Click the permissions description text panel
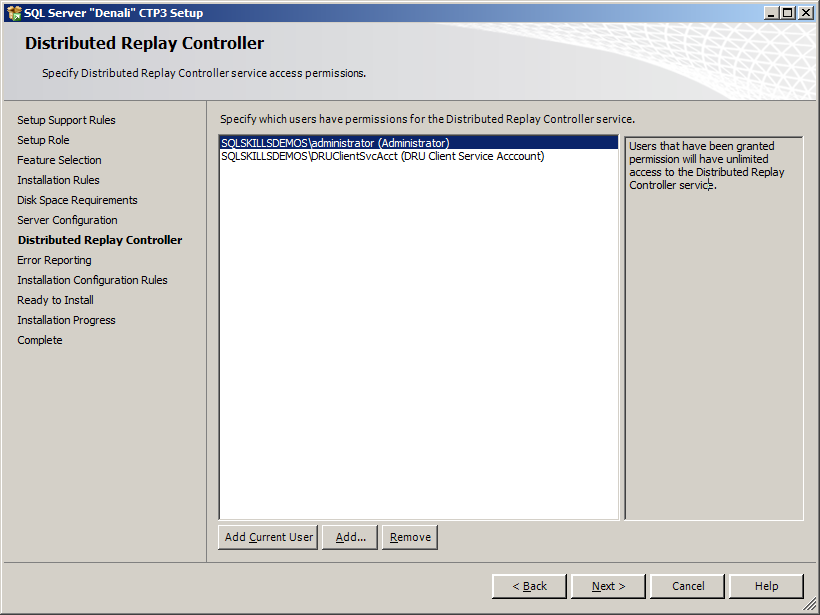This screenshot has width=820, height=615. pos(714,328)
